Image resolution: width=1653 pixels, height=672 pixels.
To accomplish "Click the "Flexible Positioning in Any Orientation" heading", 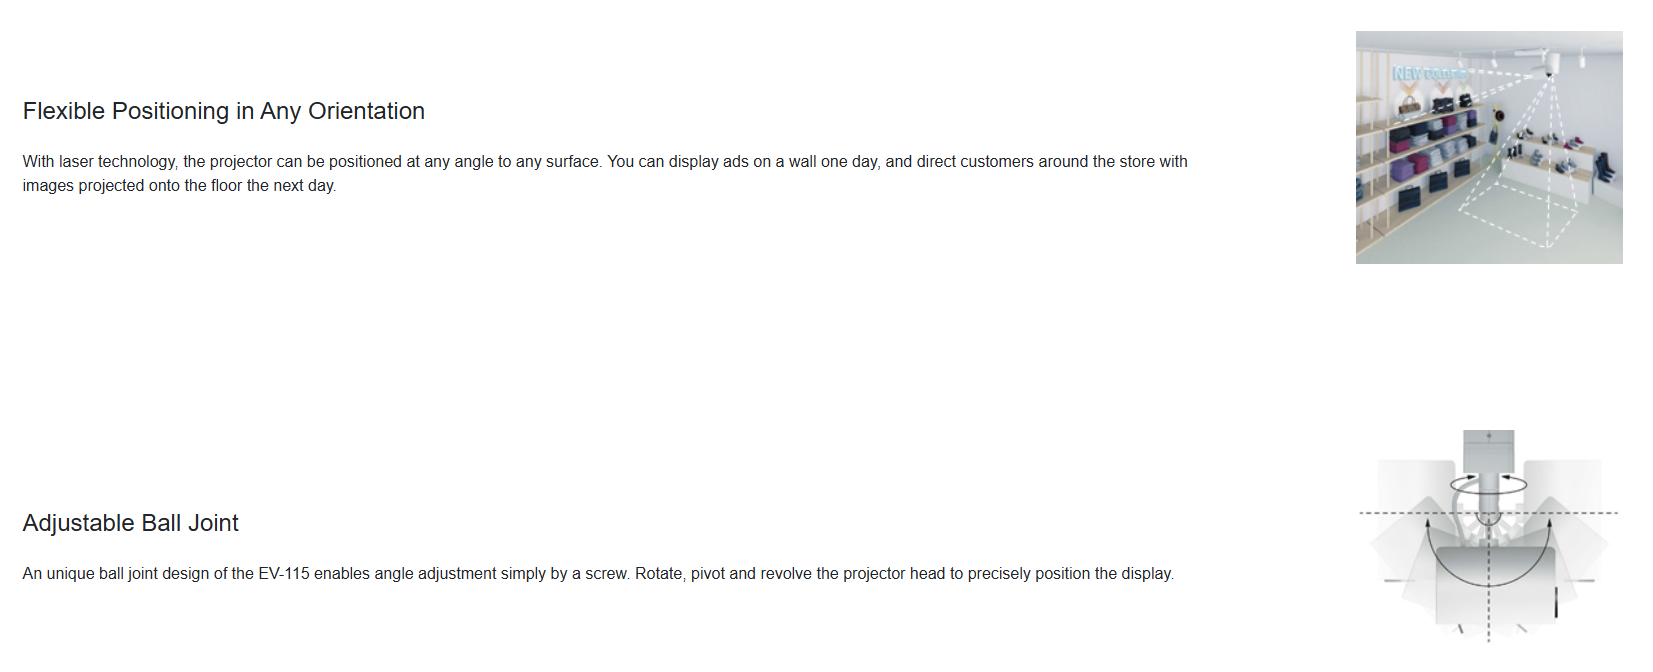I will click(223, 111).
